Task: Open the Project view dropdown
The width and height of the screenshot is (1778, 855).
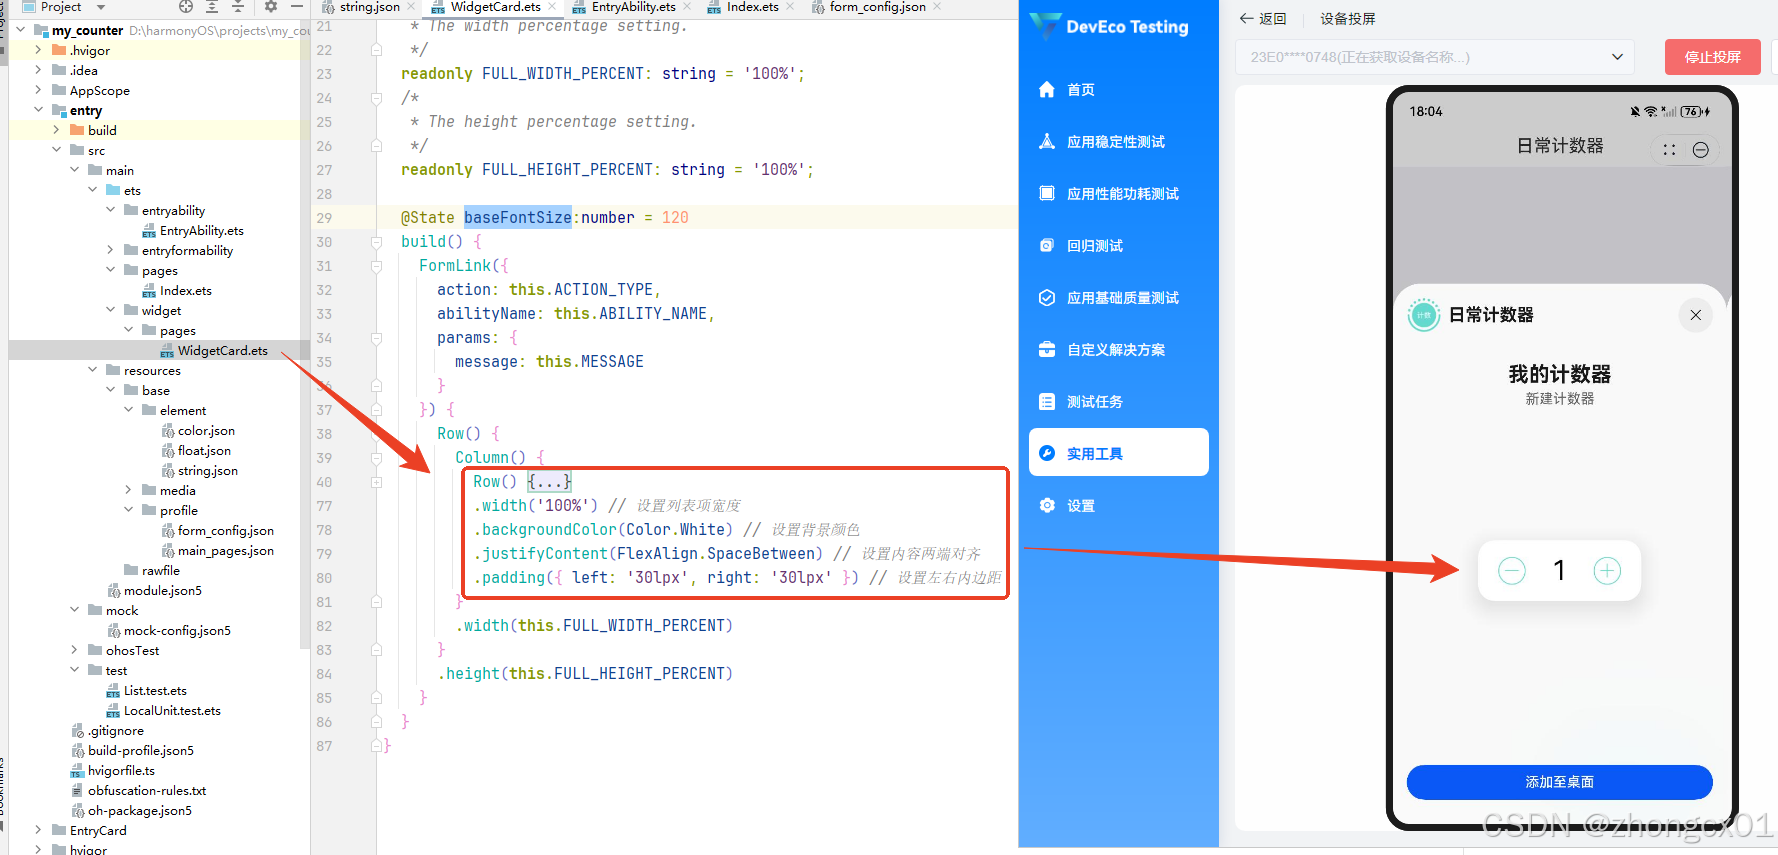Action: pos(100,7)
